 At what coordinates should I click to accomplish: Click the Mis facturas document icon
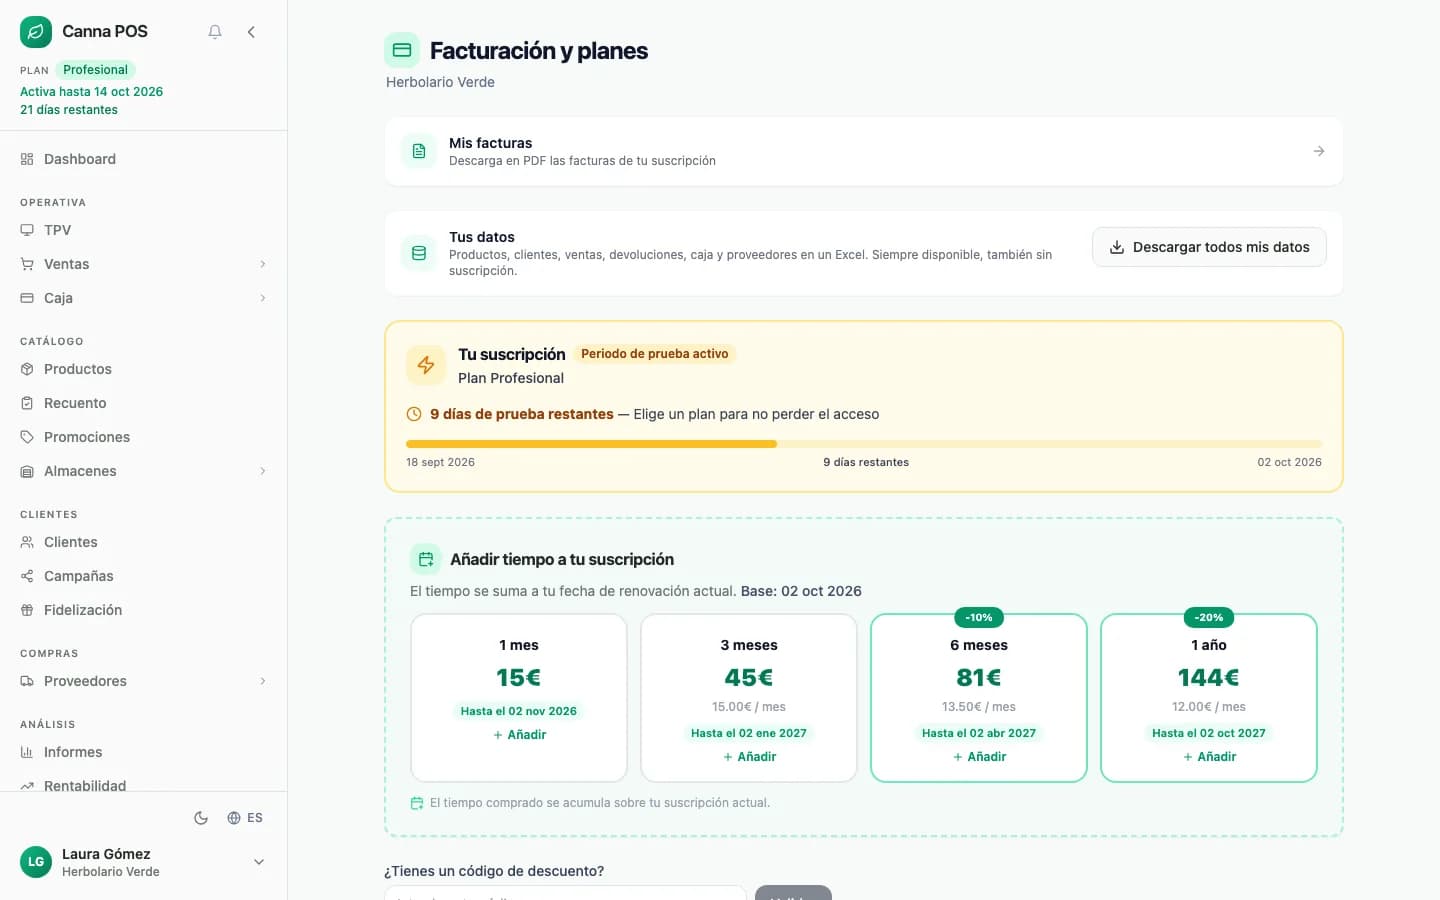419,151
